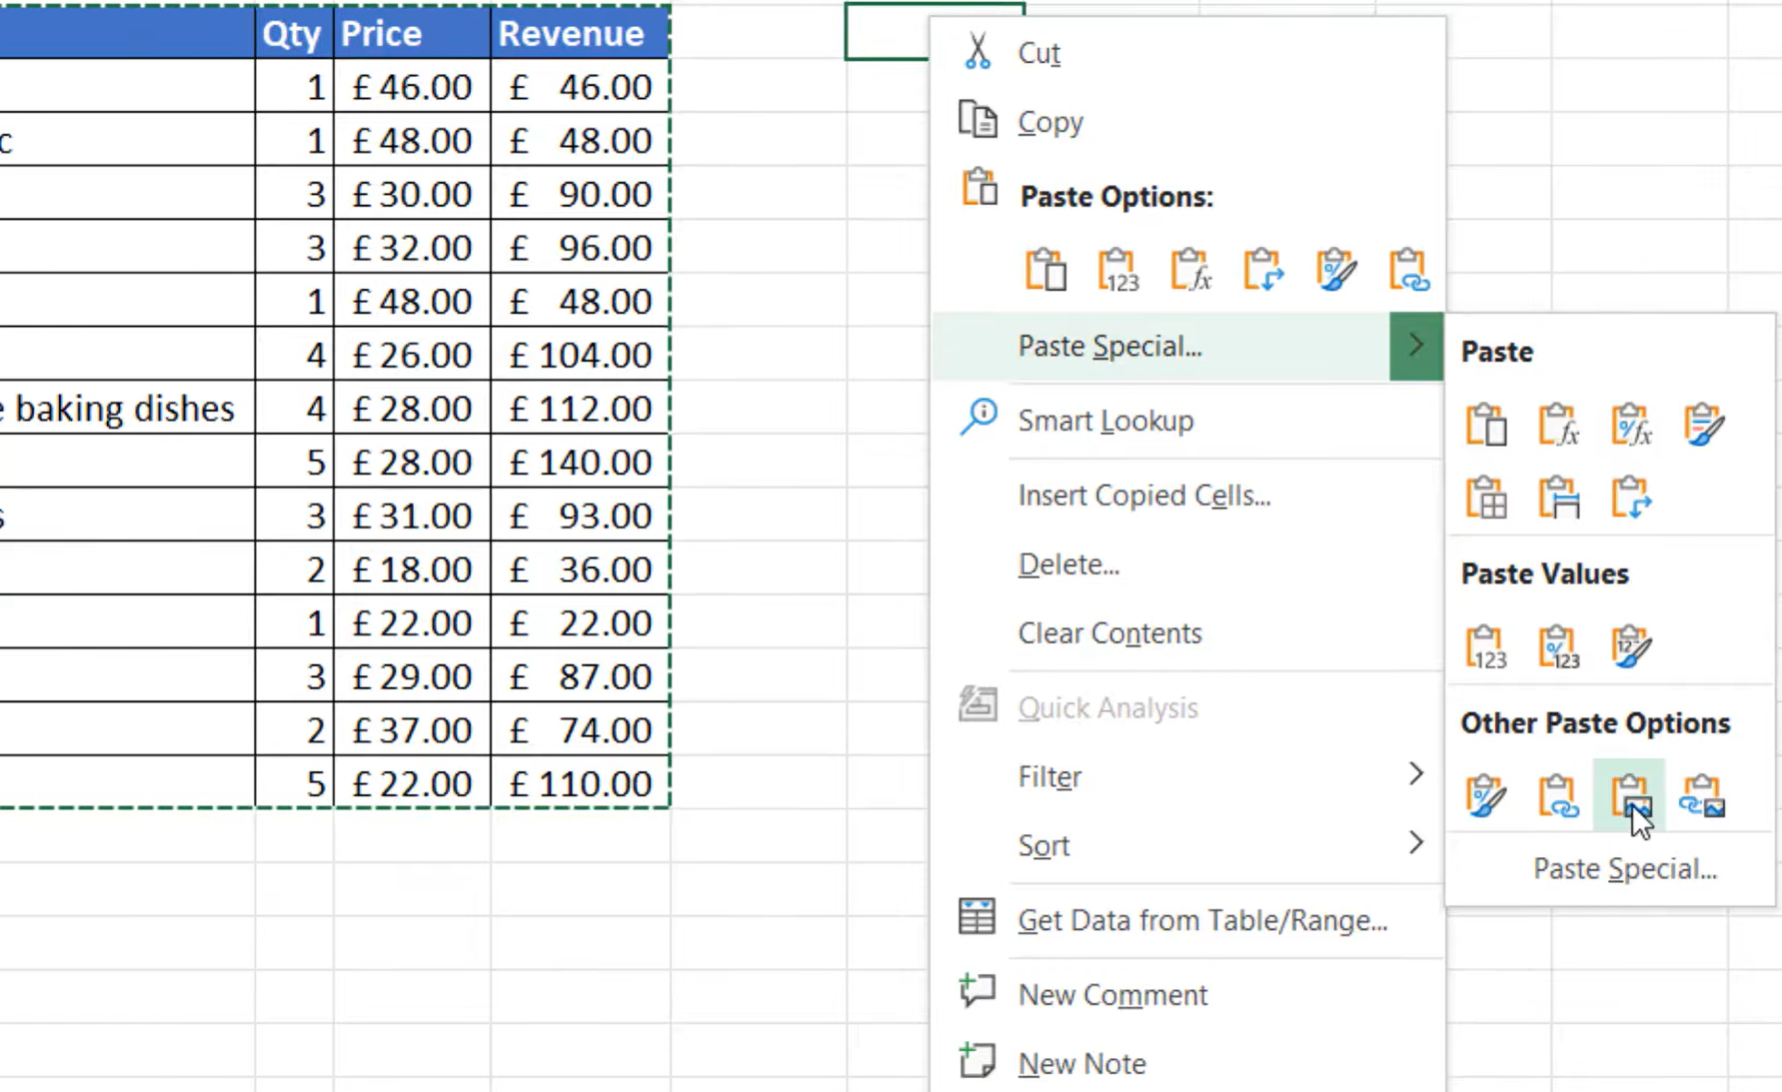This screenshot has width=1782, height=1092.
Task: Click the Qty cell in the £ 104.00 revenue row
Action: point(294,355)
